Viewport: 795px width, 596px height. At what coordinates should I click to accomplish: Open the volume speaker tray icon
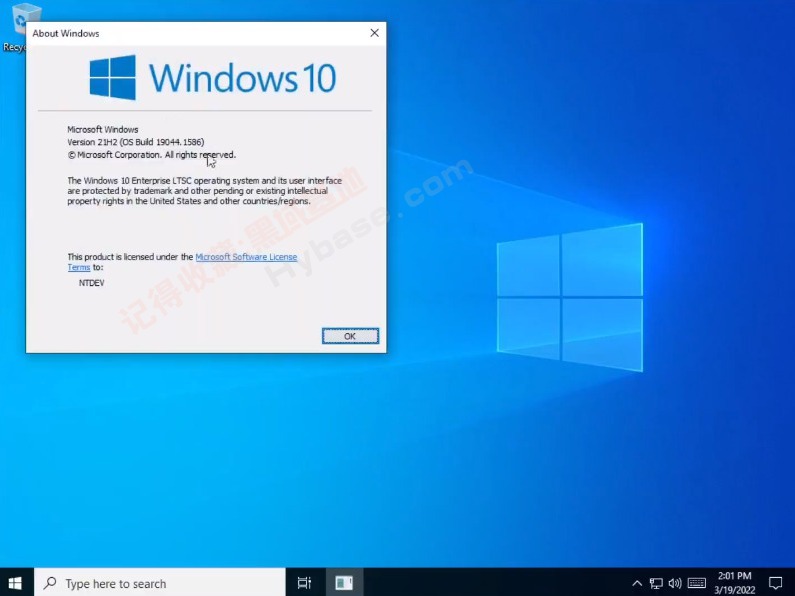(675, 583)
